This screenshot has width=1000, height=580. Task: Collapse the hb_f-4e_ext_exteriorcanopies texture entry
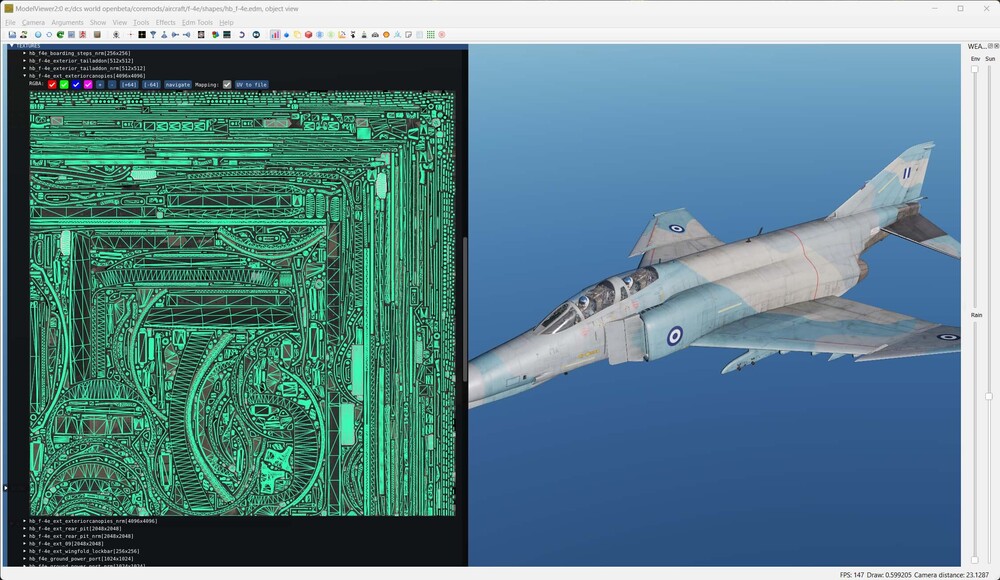point(25,75)
